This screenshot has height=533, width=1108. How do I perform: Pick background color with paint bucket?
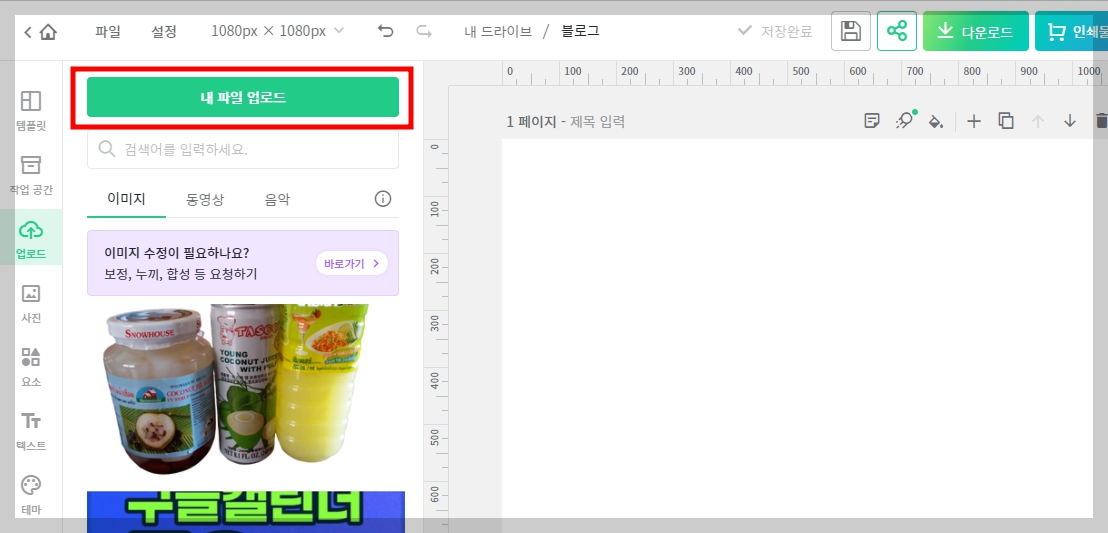936,121
